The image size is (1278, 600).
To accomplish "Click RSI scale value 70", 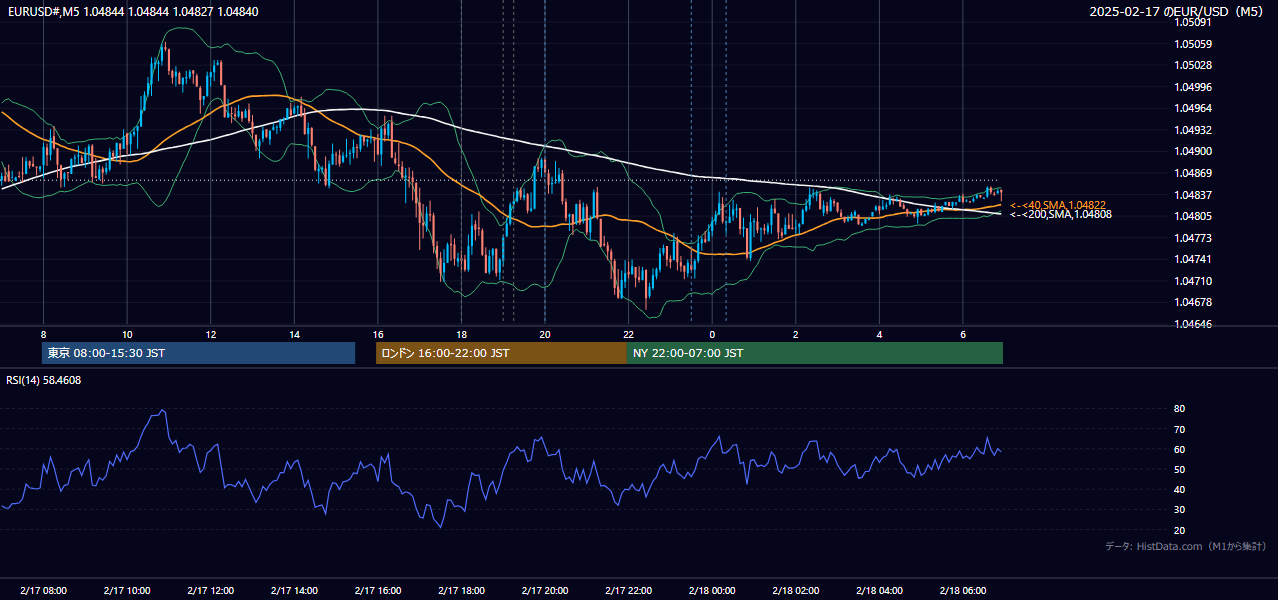I will coord(1180,429).
